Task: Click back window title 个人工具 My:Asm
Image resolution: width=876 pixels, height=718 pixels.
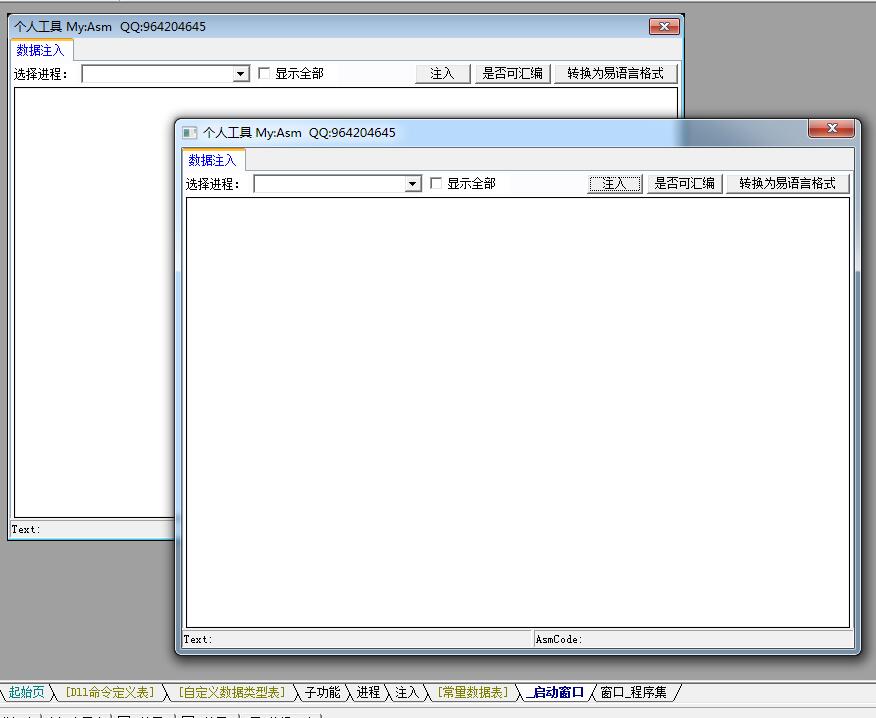Action: 63,27
